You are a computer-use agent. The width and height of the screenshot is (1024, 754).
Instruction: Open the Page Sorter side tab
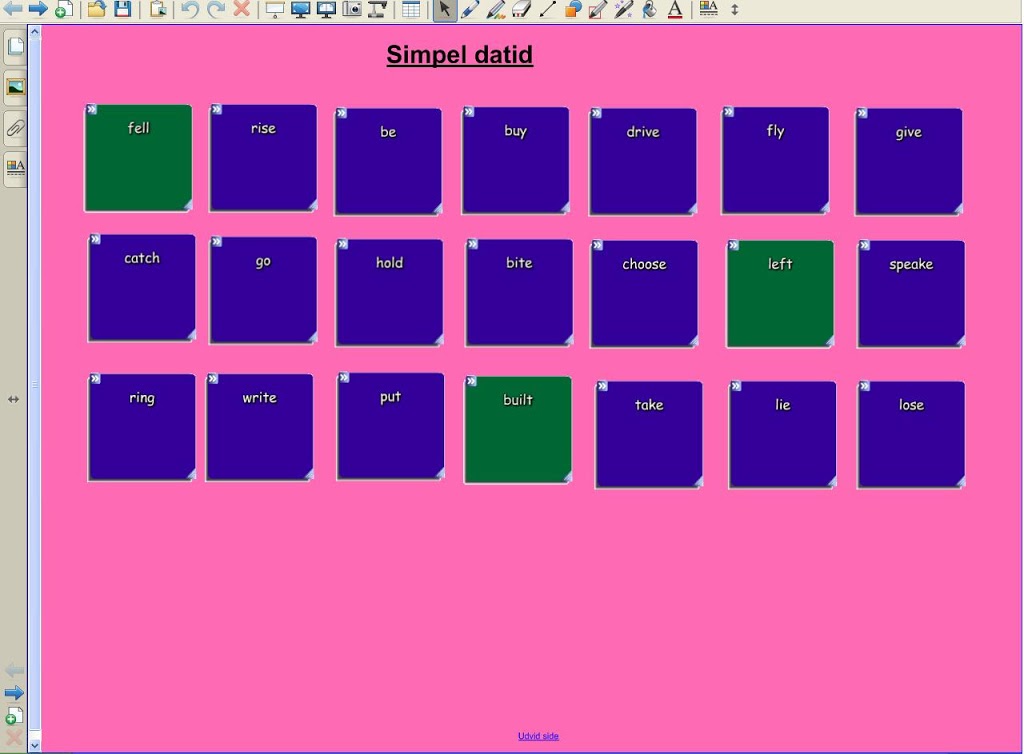pos(15,46)
